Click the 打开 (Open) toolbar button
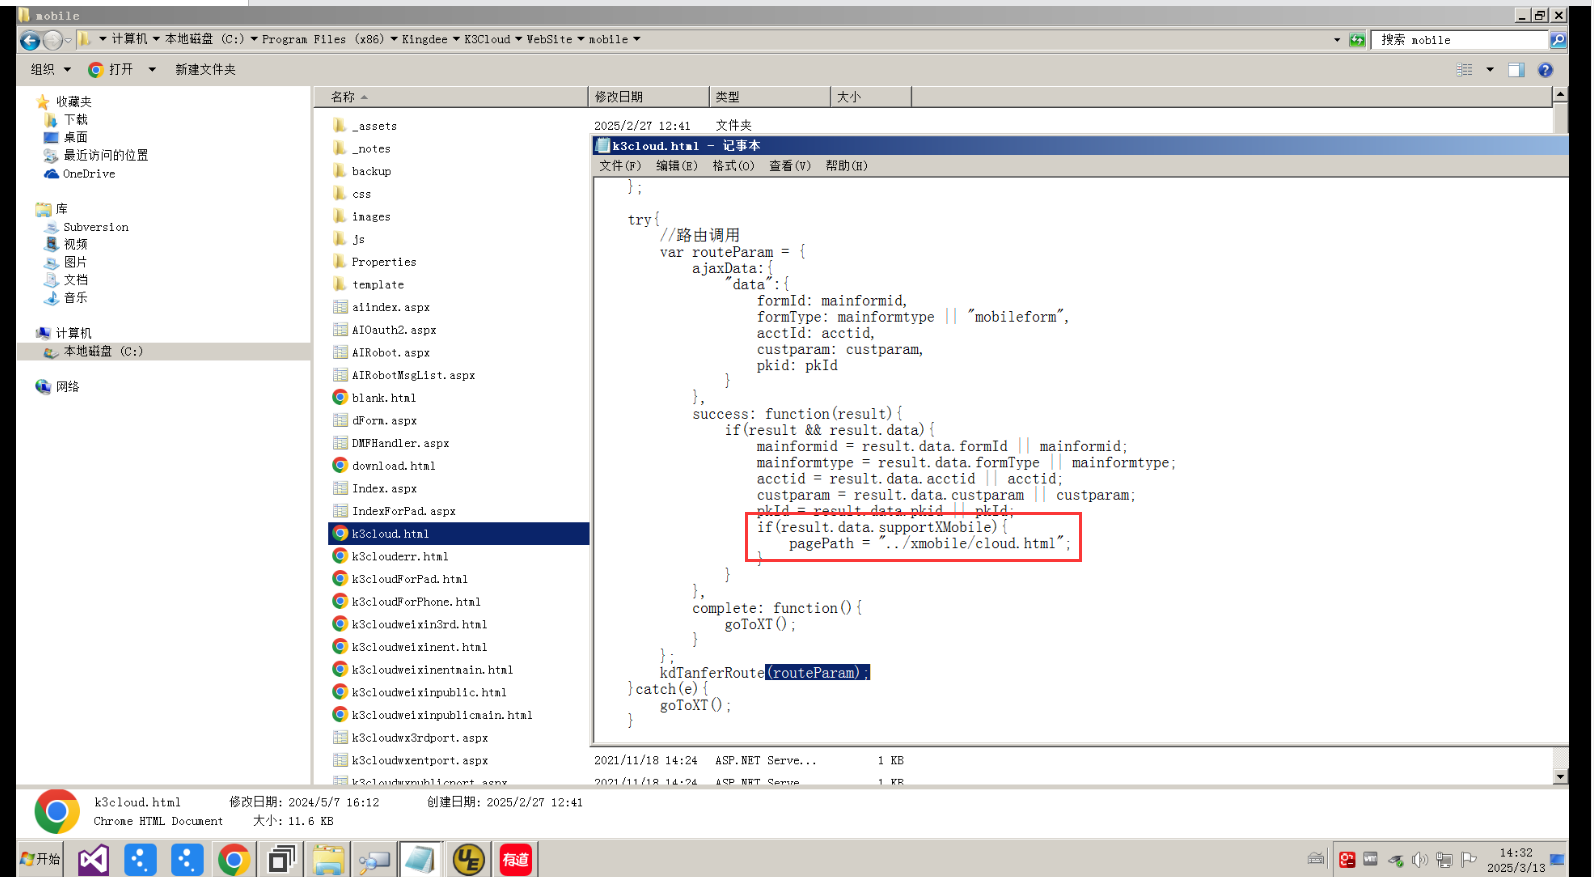Image resolution: width=1594 pixels, height=877 pixels. coord(111,70)
